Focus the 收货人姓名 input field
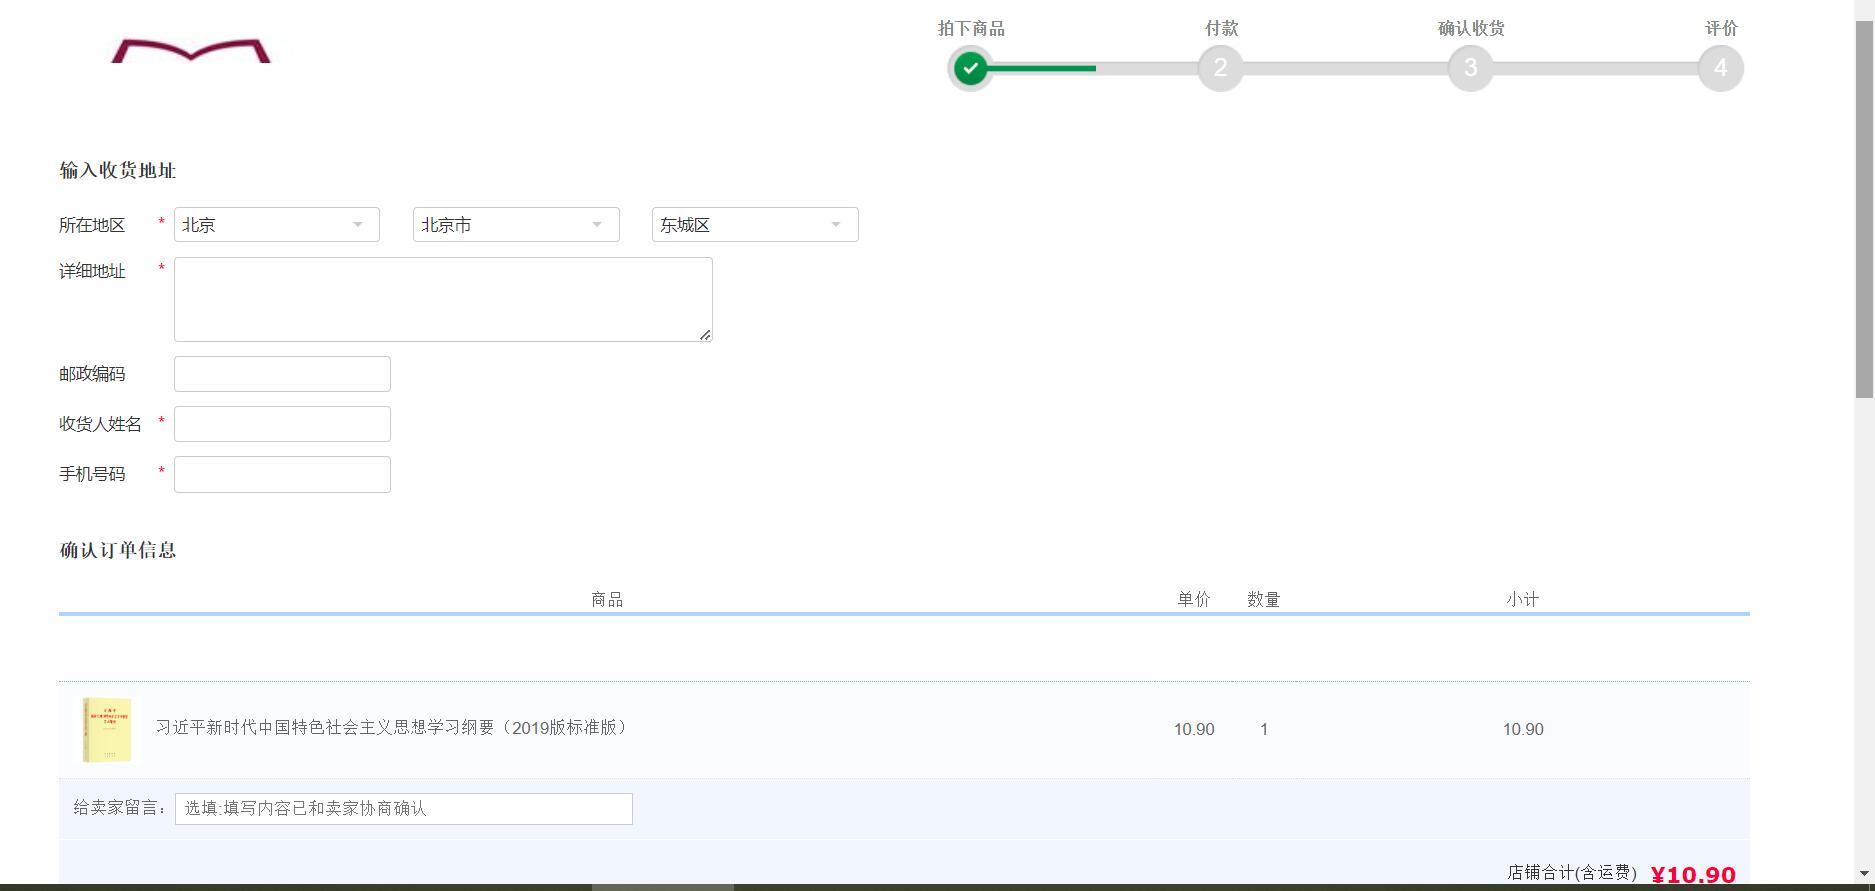 click(282, 424)
